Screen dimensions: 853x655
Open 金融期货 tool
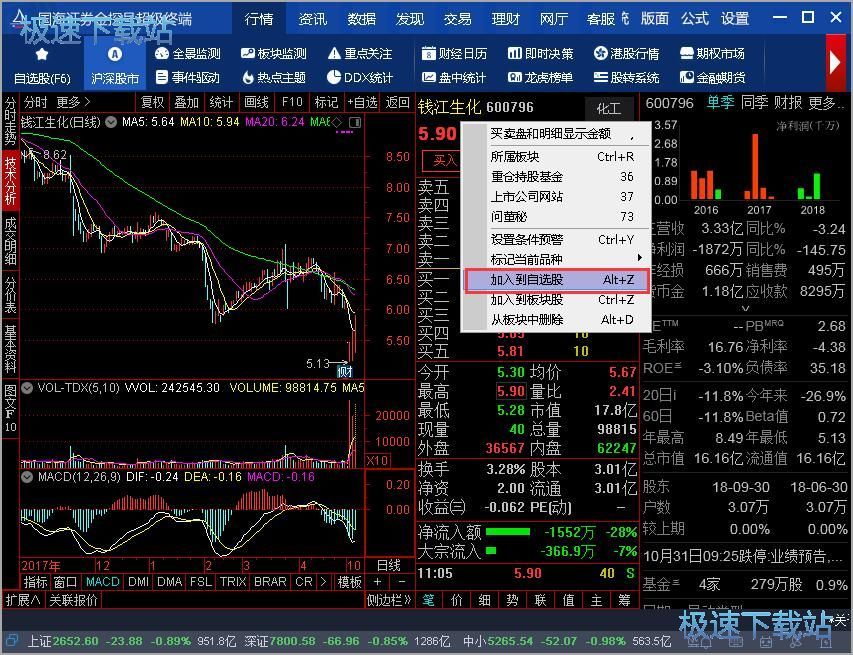712,77
